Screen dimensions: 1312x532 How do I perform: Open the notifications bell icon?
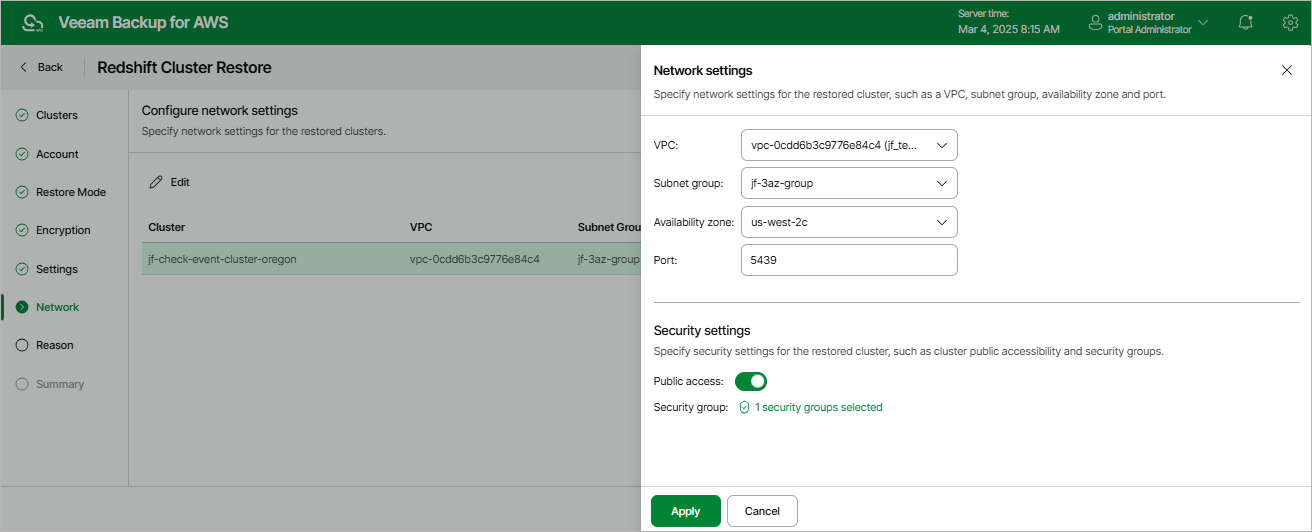pyautogui.click(x=1245, y=23)
